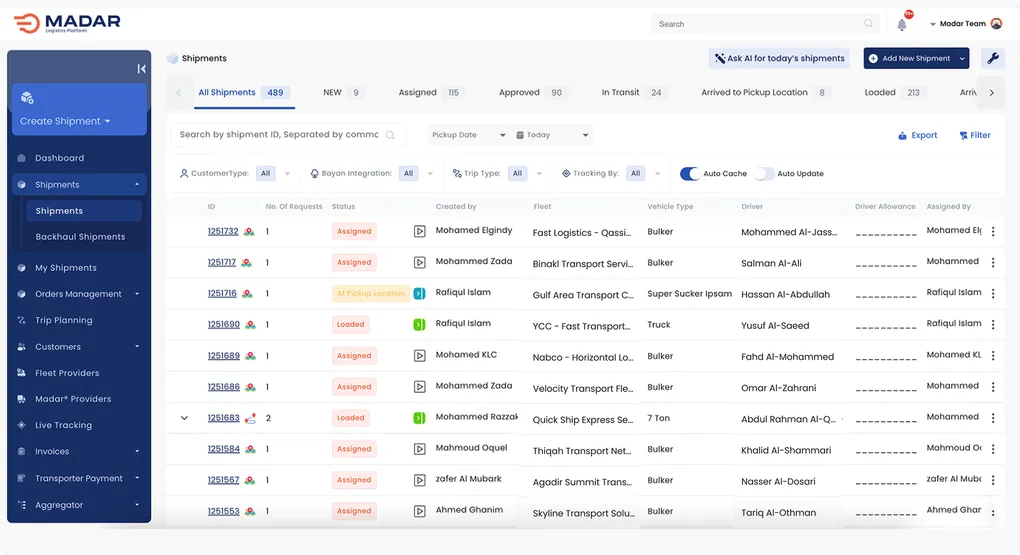Screen dimensions: 1020x555
Task: Enable the Auto Update toggle
Action: 764,174
